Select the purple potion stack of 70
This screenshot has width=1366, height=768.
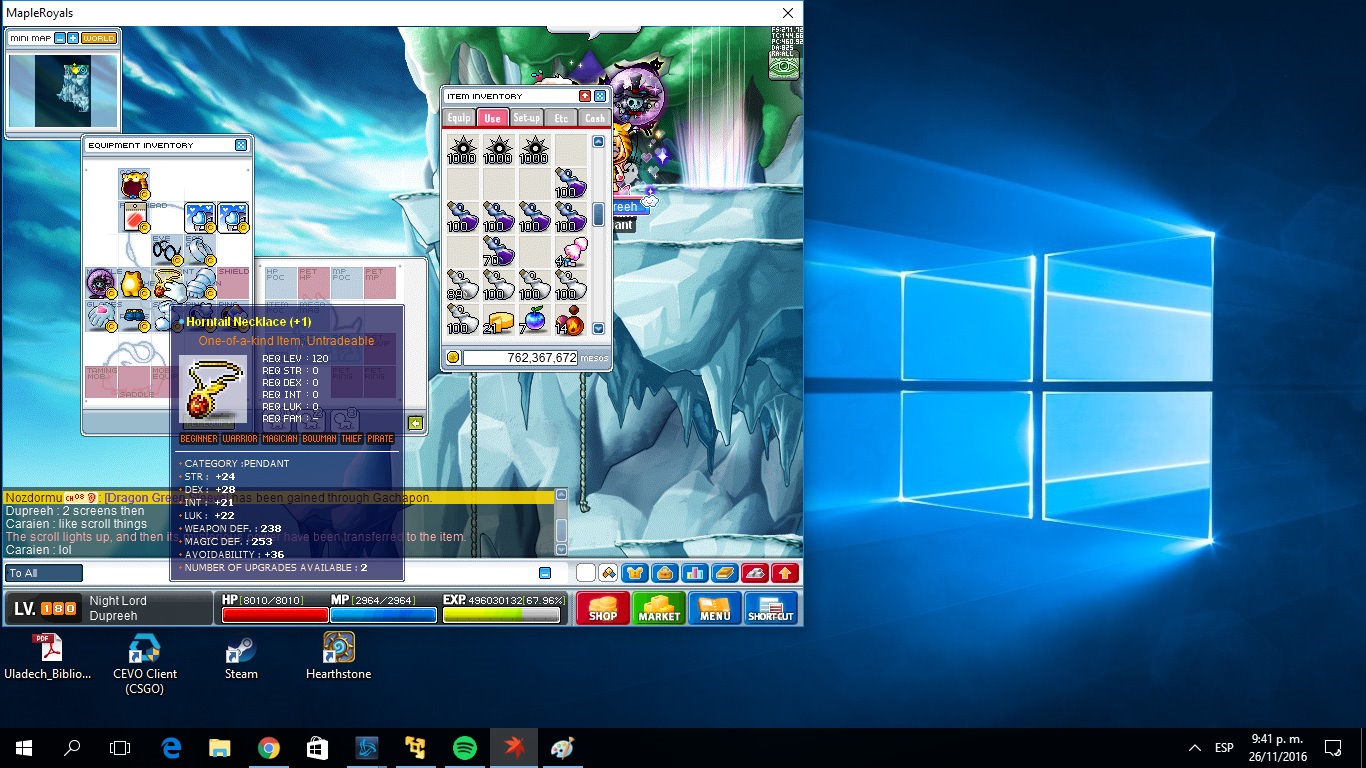coord(499,252)
